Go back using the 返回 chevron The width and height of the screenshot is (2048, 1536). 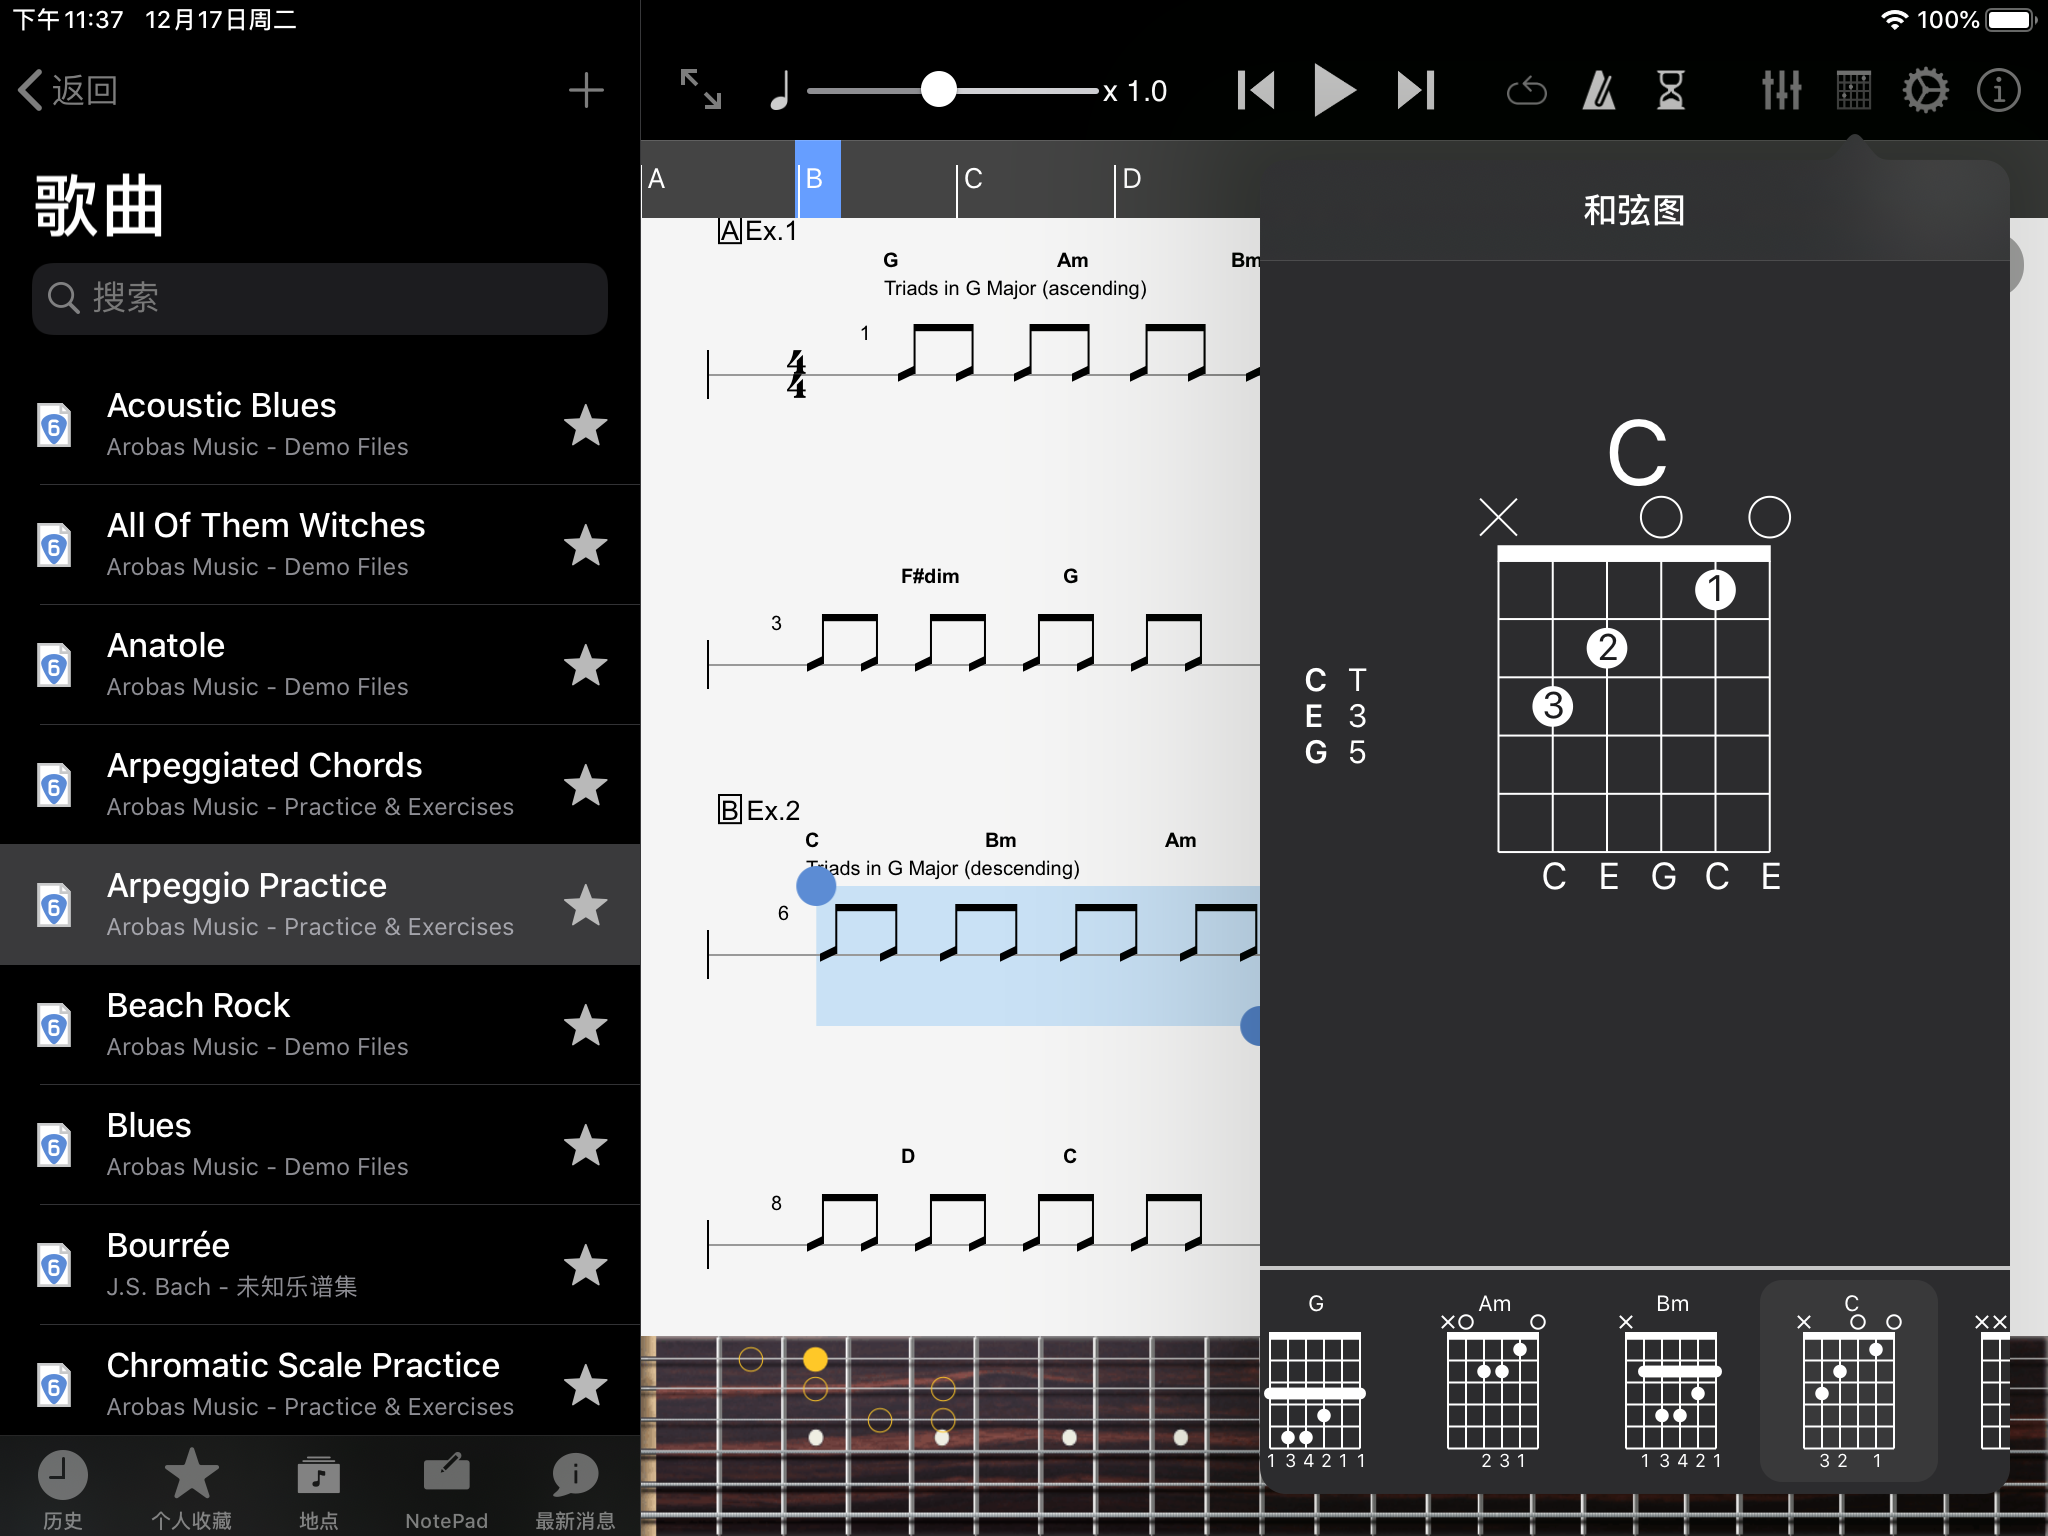67,91
